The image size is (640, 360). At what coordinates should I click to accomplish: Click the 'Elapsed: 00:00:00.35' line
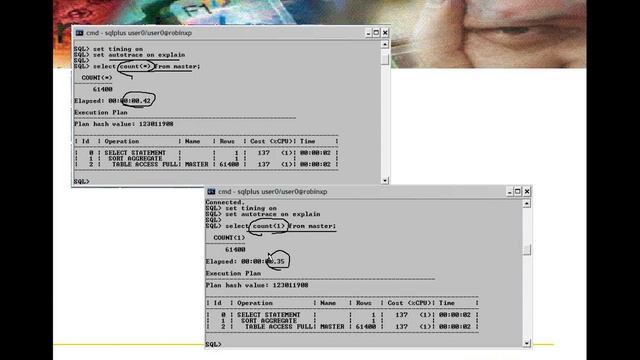[x=245, y=261]
